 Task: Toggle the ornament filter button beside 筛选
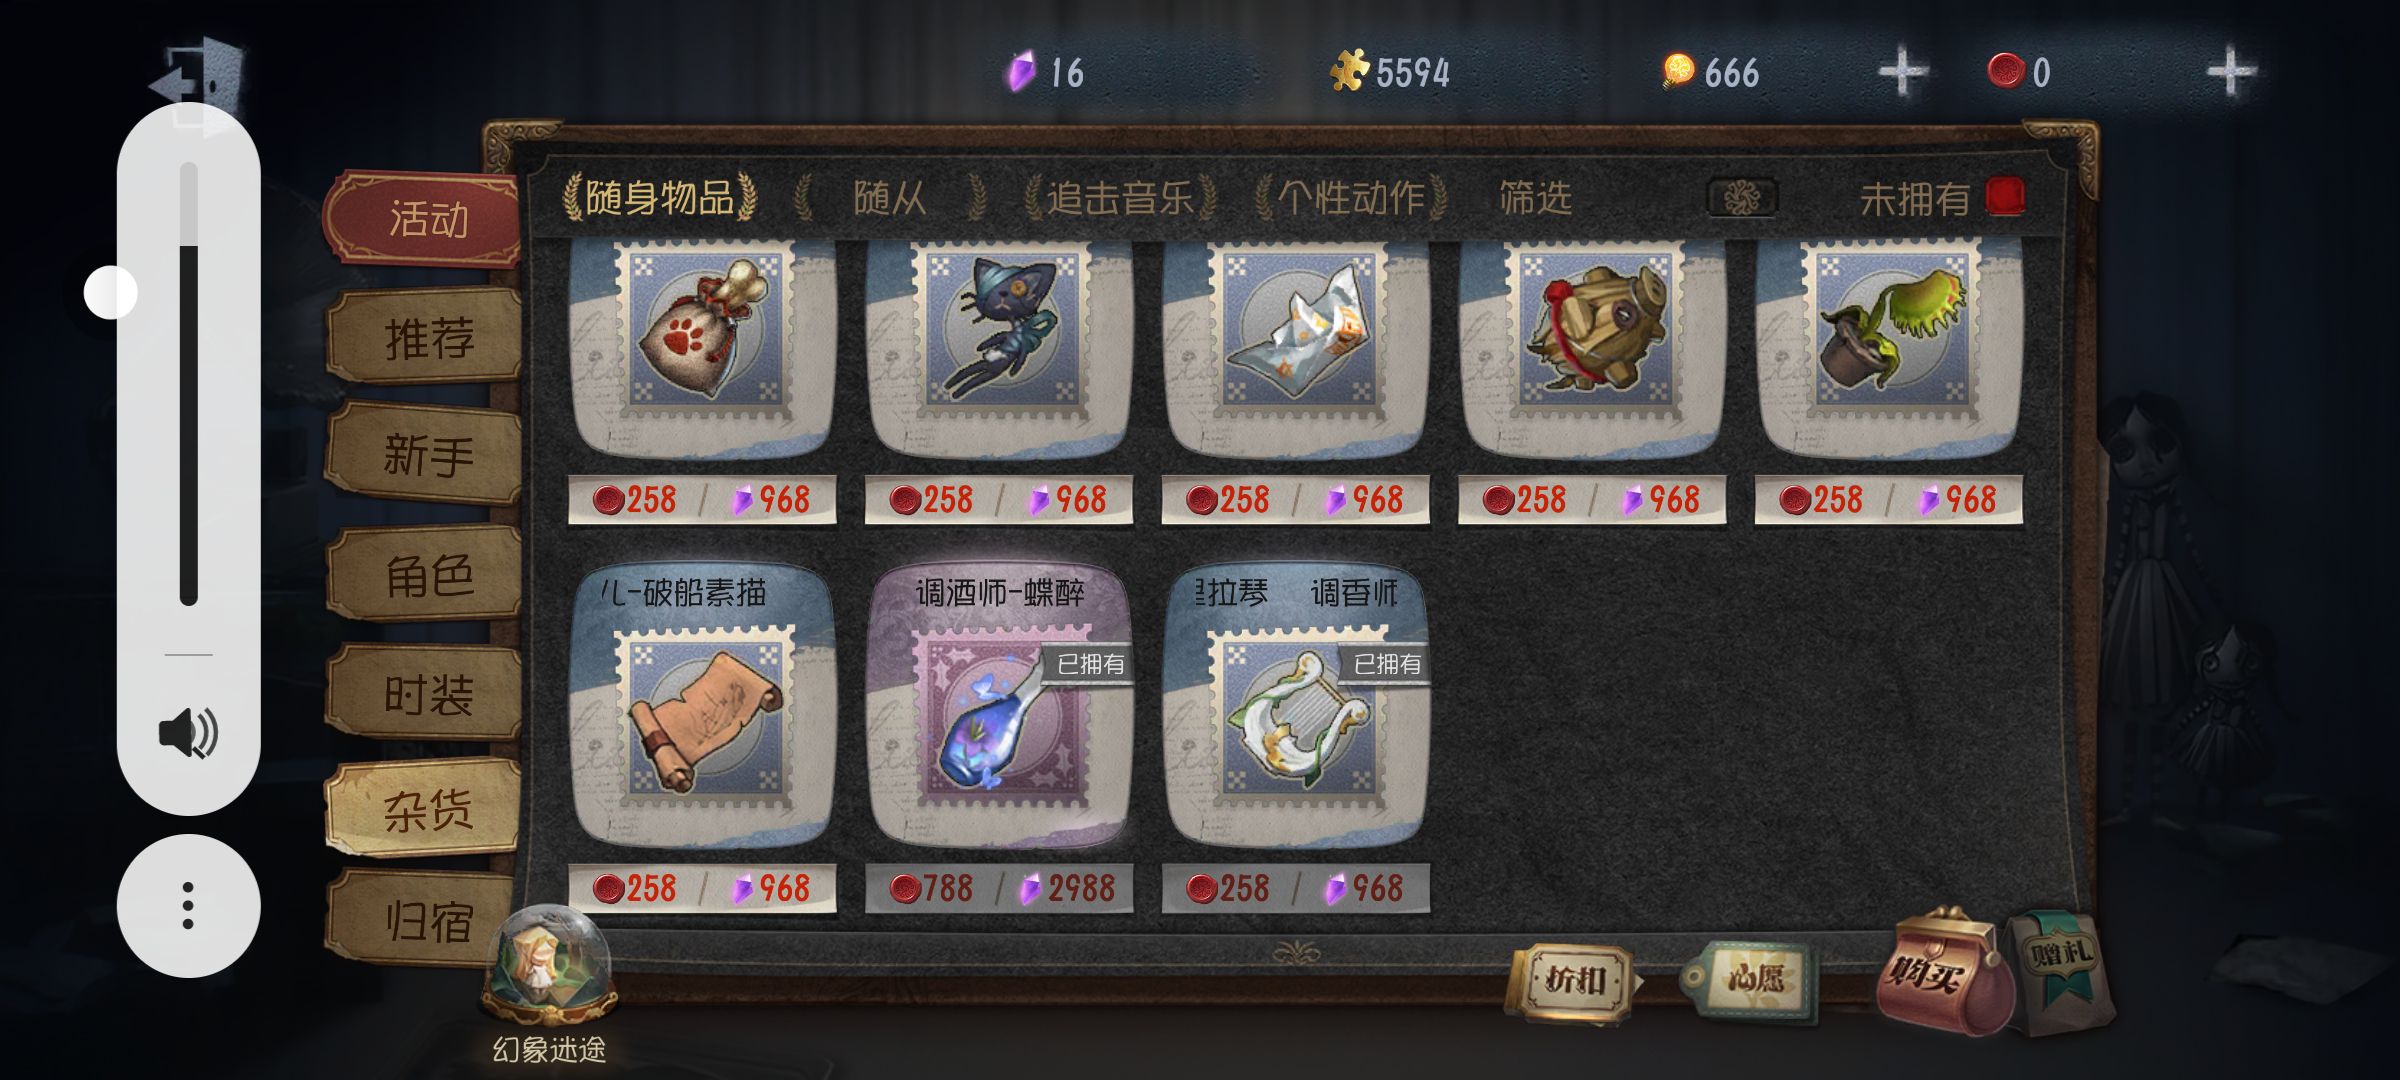[1742, 198]
